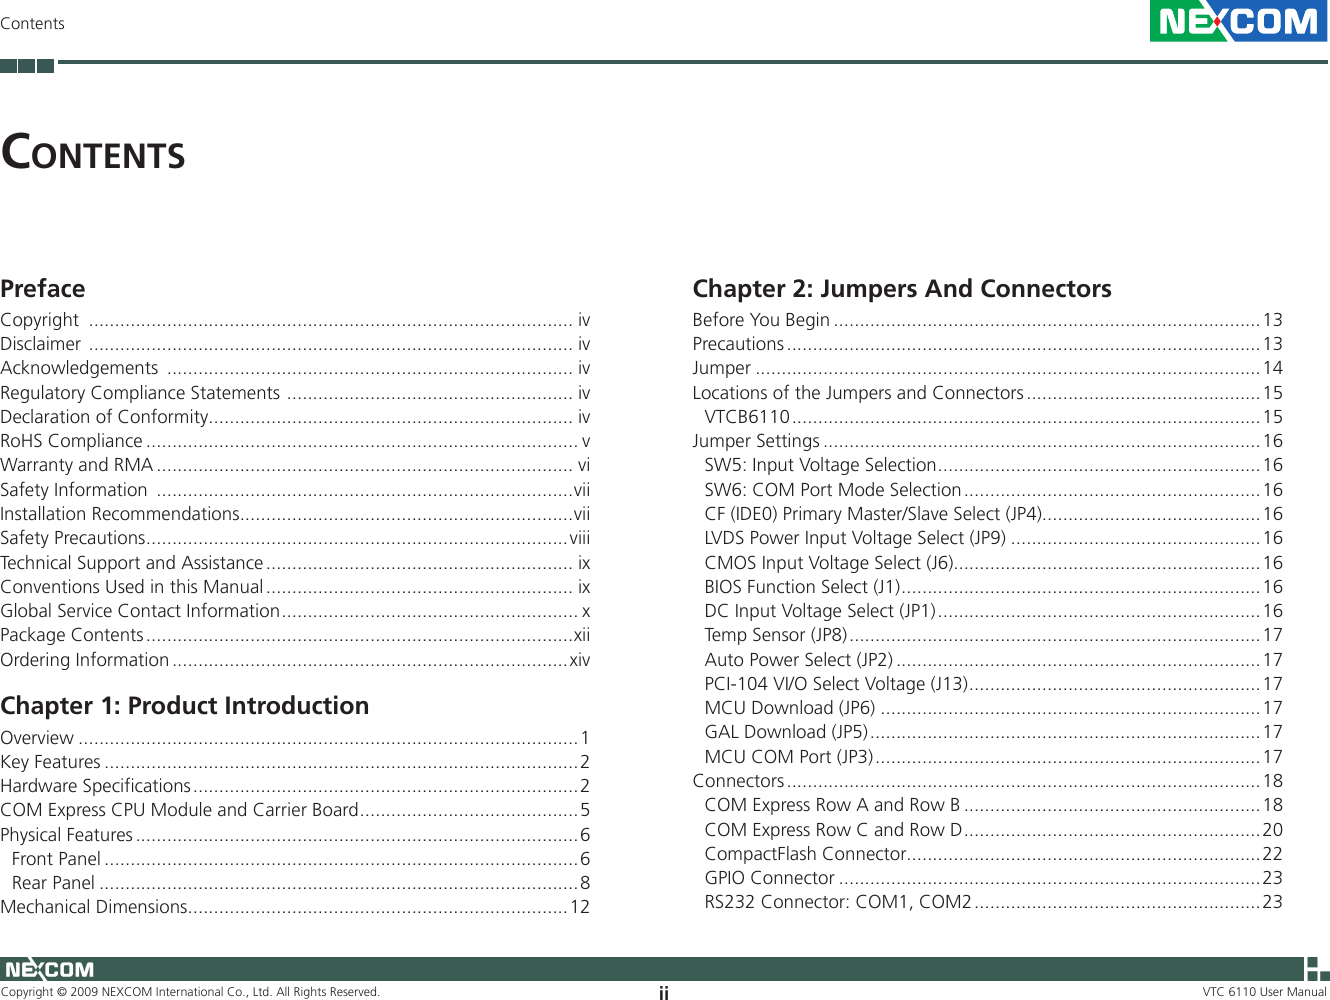Open PCI-104 VI/O Select Voltage (J13)

coord(994,684)
